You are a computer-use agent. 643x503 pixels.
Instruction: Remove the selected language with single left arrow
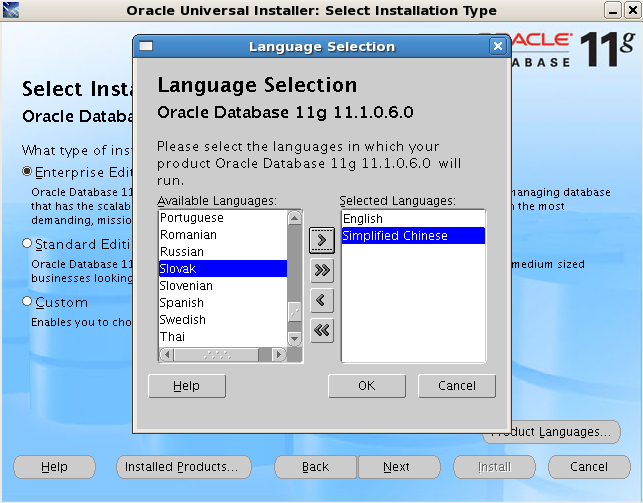[x=322, y=300]
